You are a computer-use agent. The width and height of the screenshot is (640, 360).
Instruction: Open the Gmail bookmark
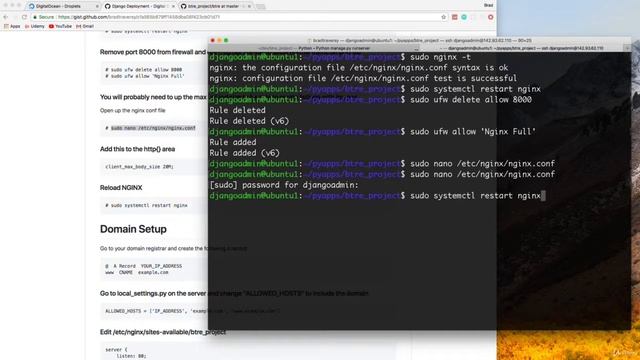85,26
